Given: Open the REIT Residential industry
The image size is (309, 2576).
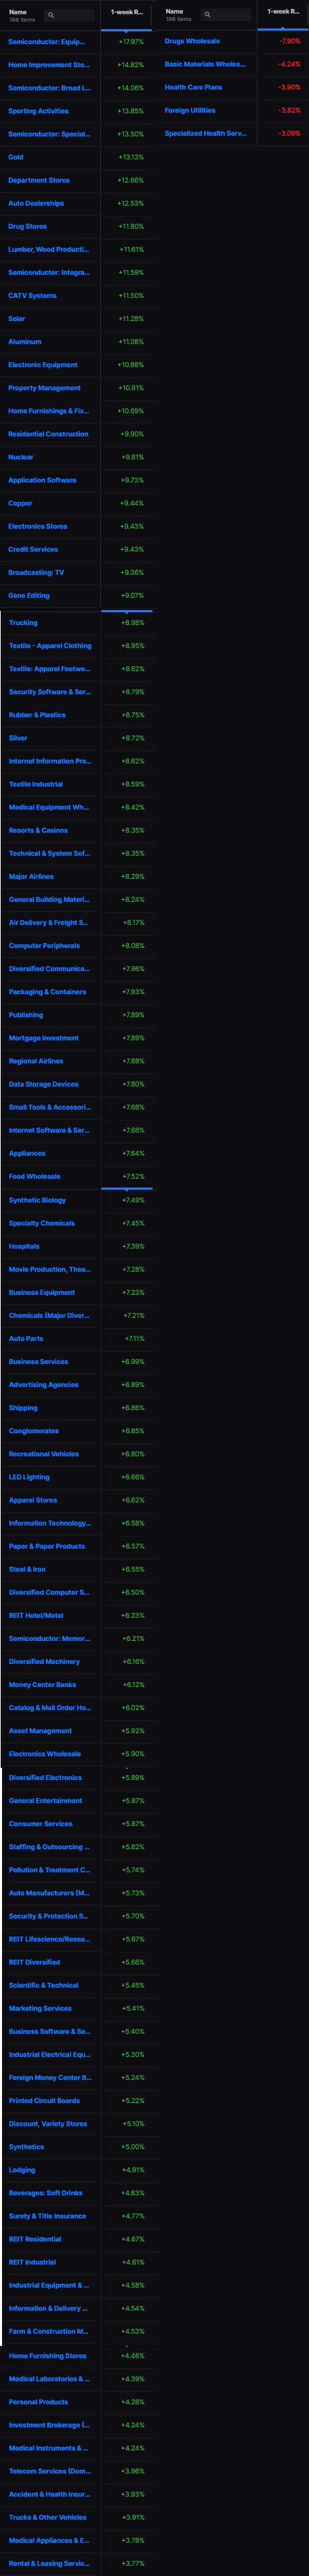Looking at the screenshot, I should tap(35, 2239).
